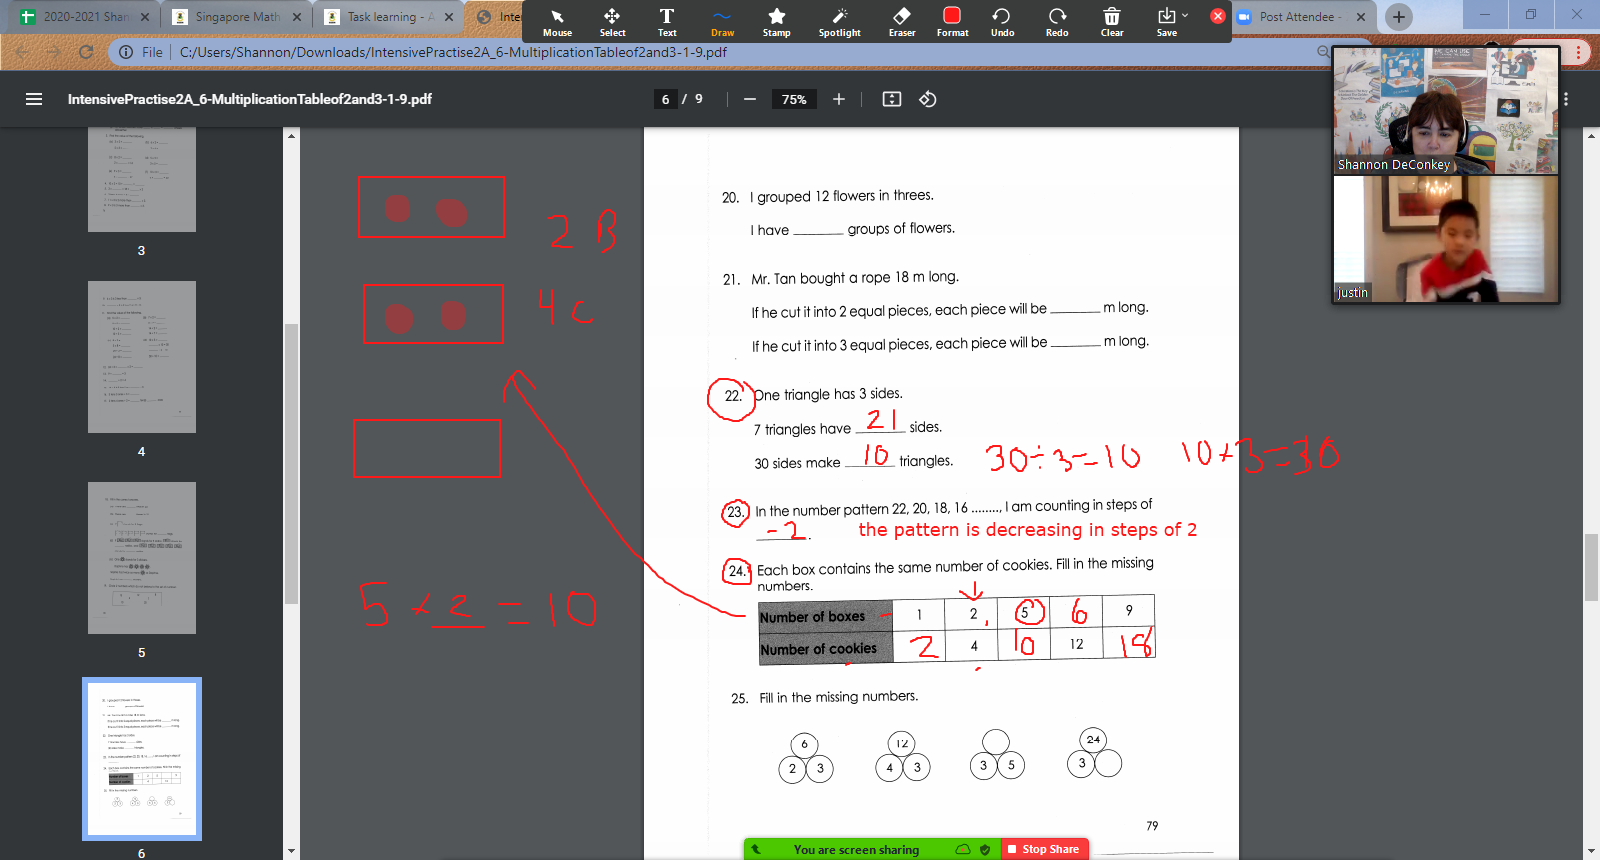Close the Task learning tab
The image size is (1600, 860).
[x=449, y=17]
